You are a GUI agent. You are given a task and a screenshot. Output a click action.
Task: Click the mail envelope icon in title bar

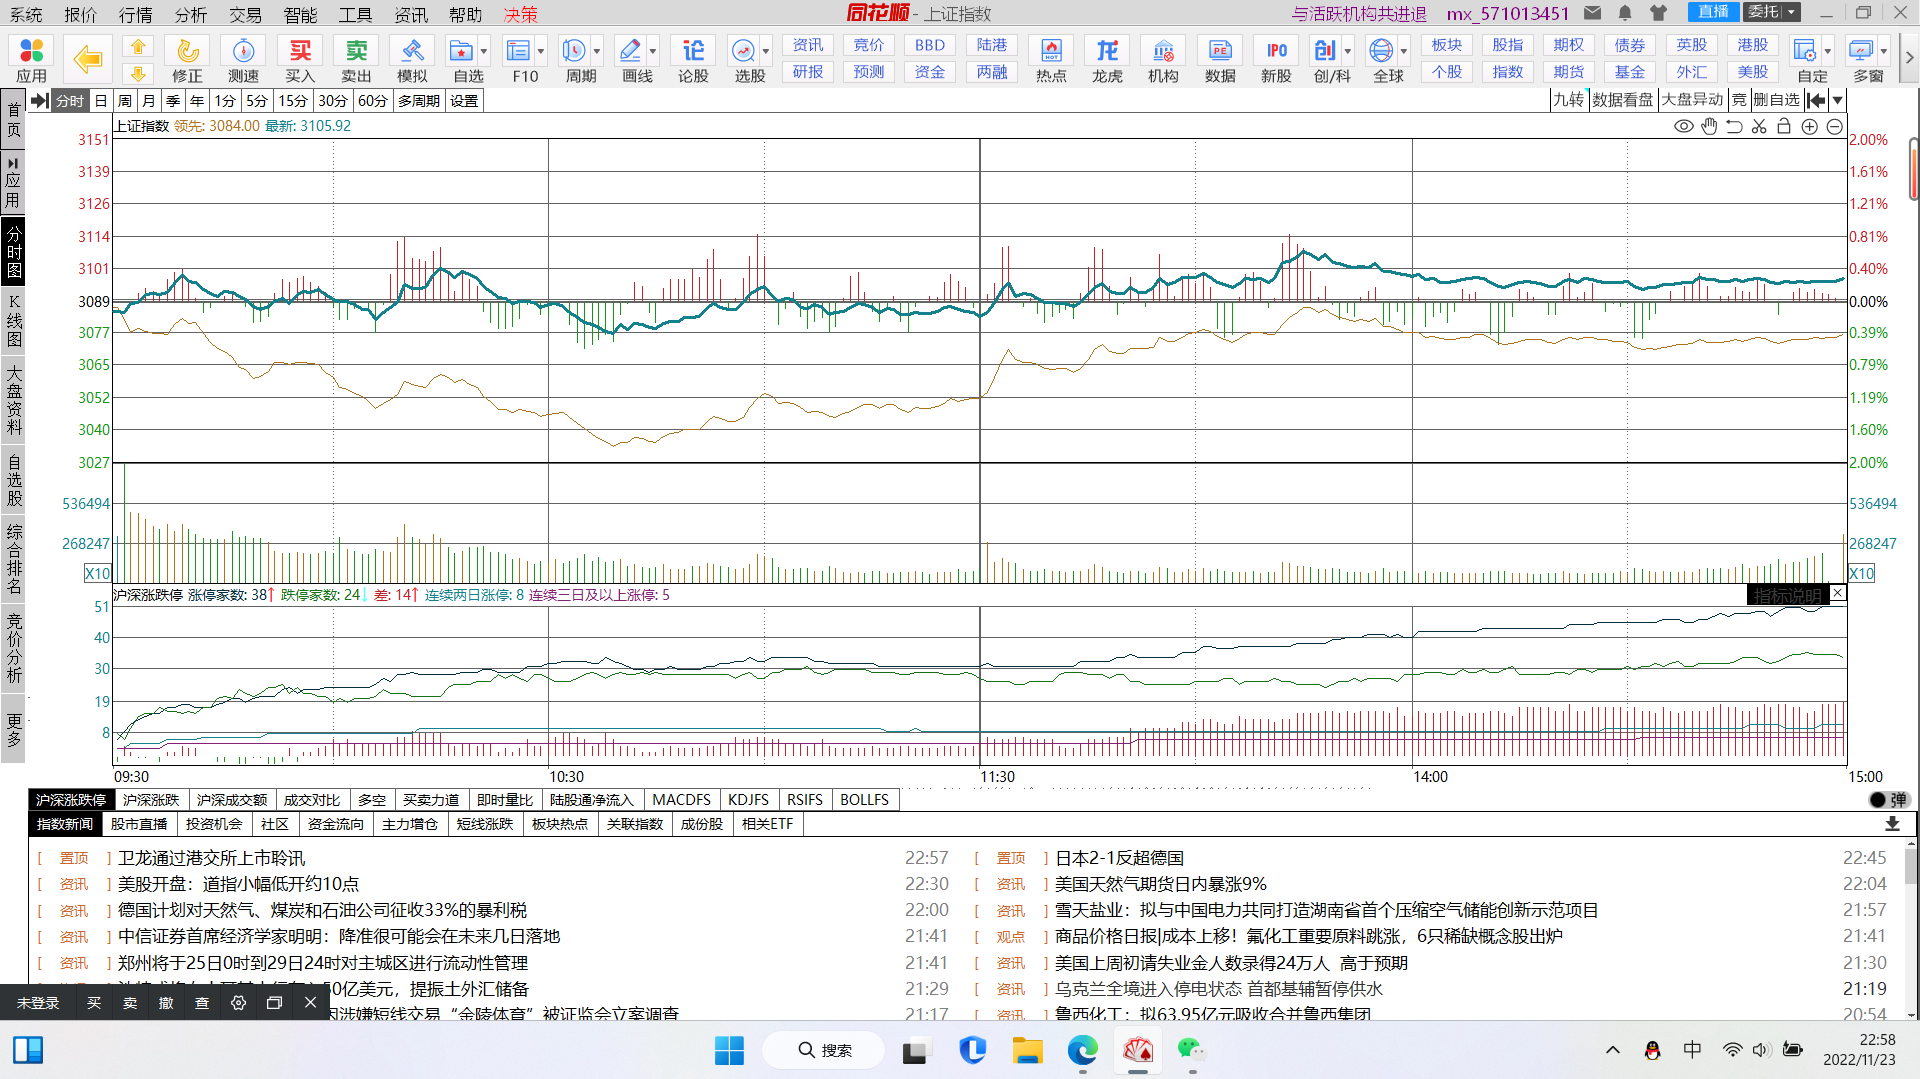[1593, 13]
